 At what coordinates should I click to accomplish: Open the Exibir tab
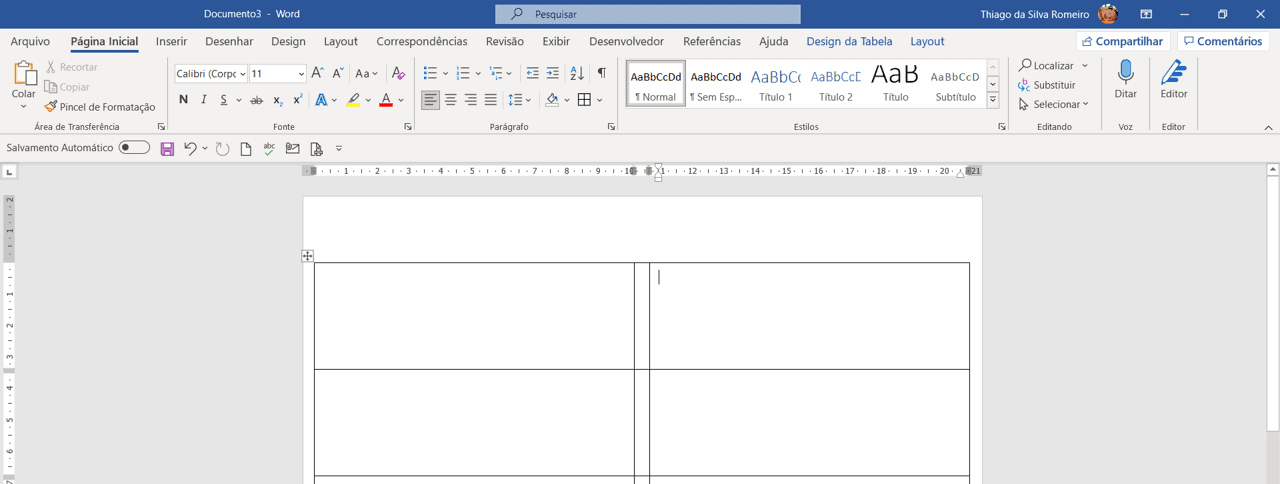[556, 42]
